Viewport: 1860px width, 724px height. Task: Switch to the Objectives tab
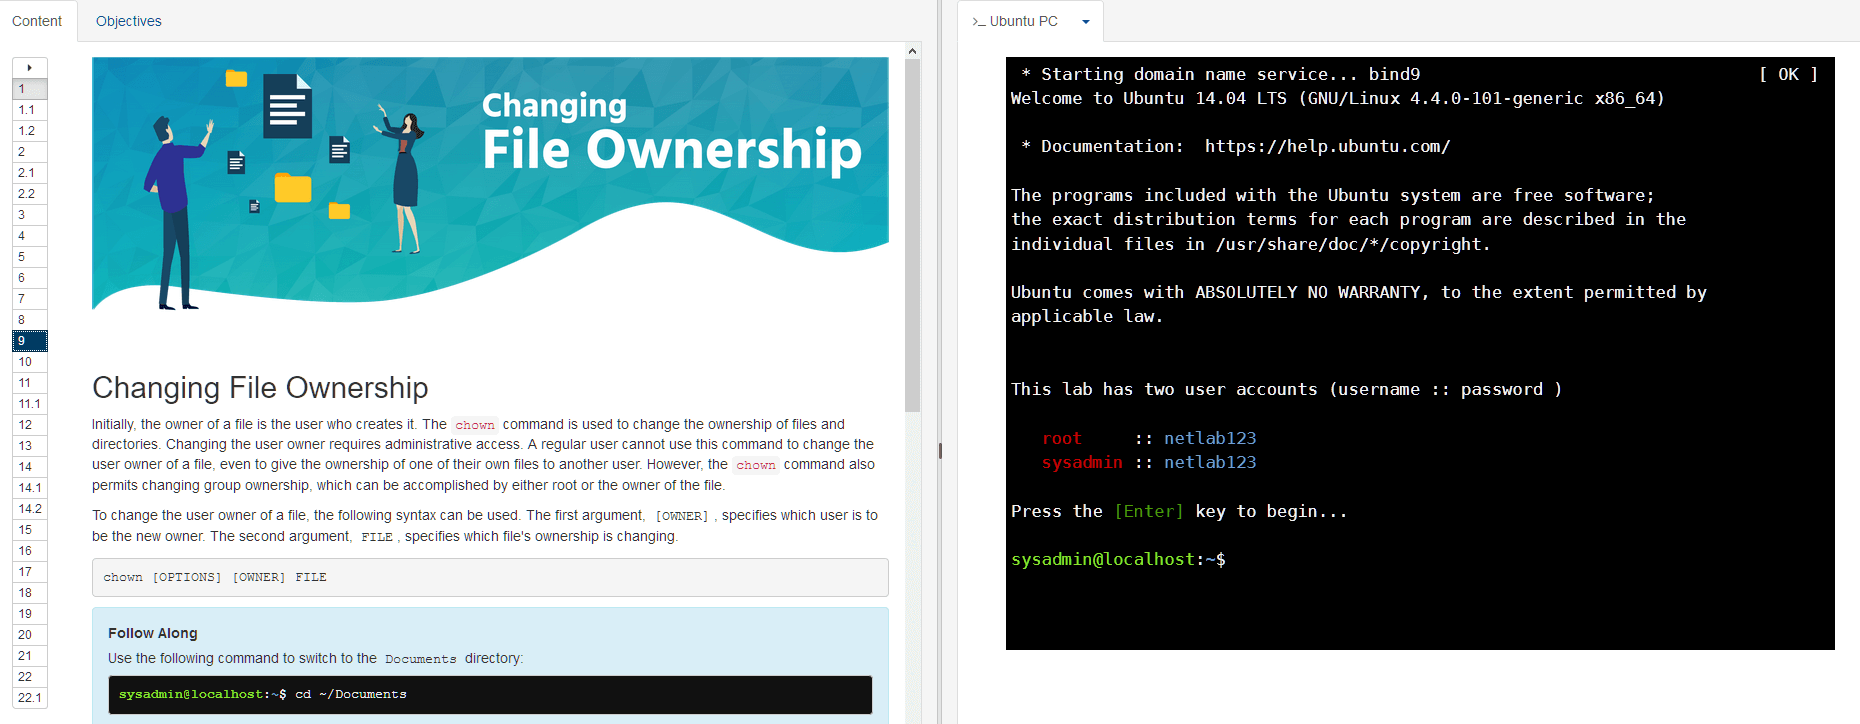click(128, 21)
